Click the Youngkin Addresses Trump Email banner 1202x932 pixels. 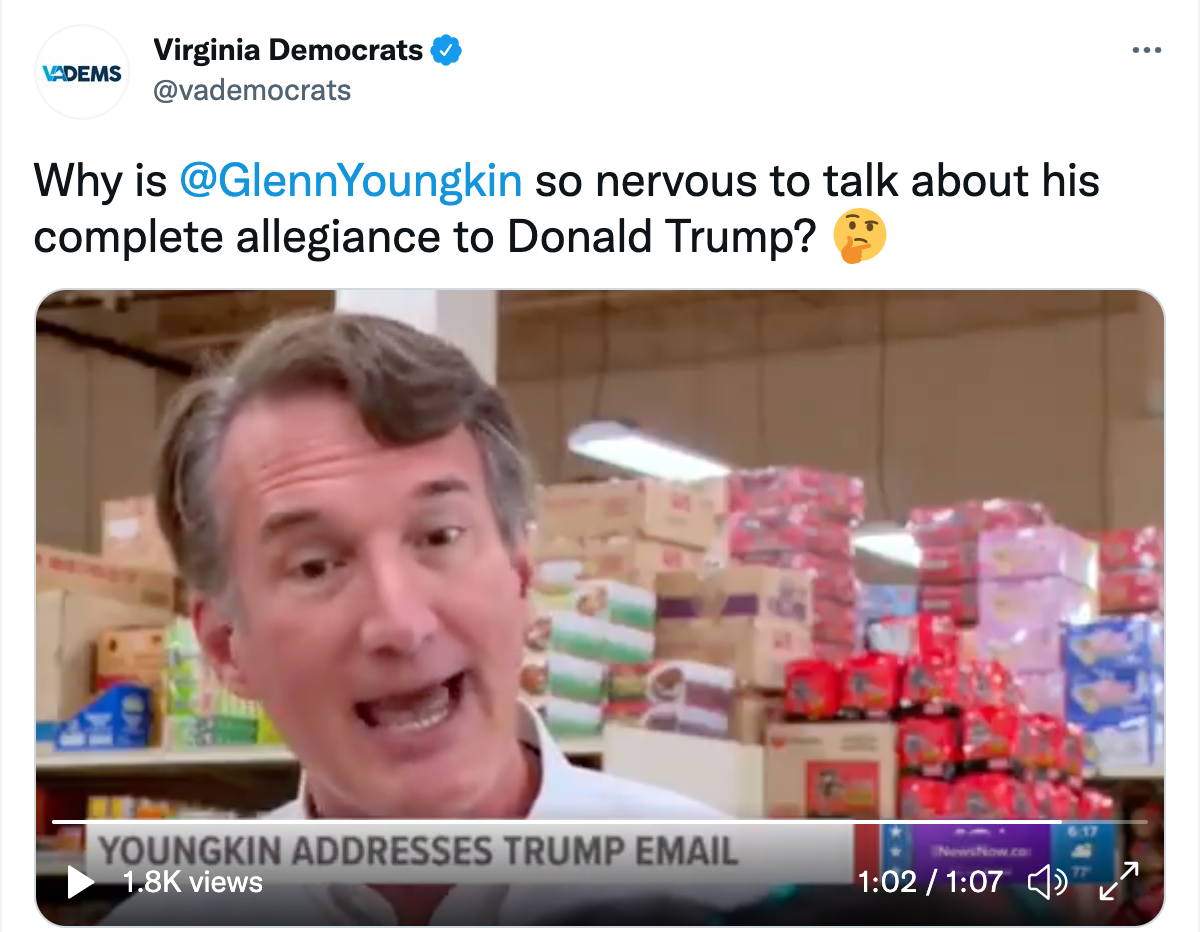tap(418, 851)
